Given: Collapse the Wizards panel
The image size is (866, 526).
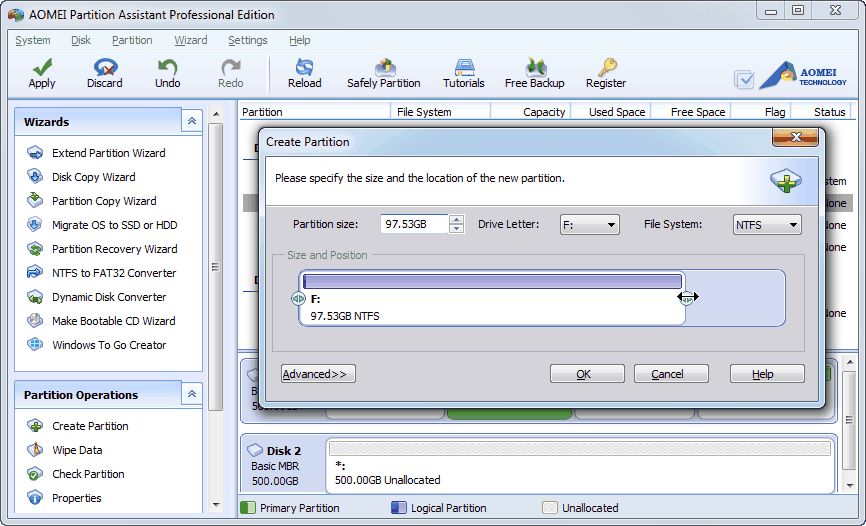Looking at the screenshot, I should (x=192, y=121).
